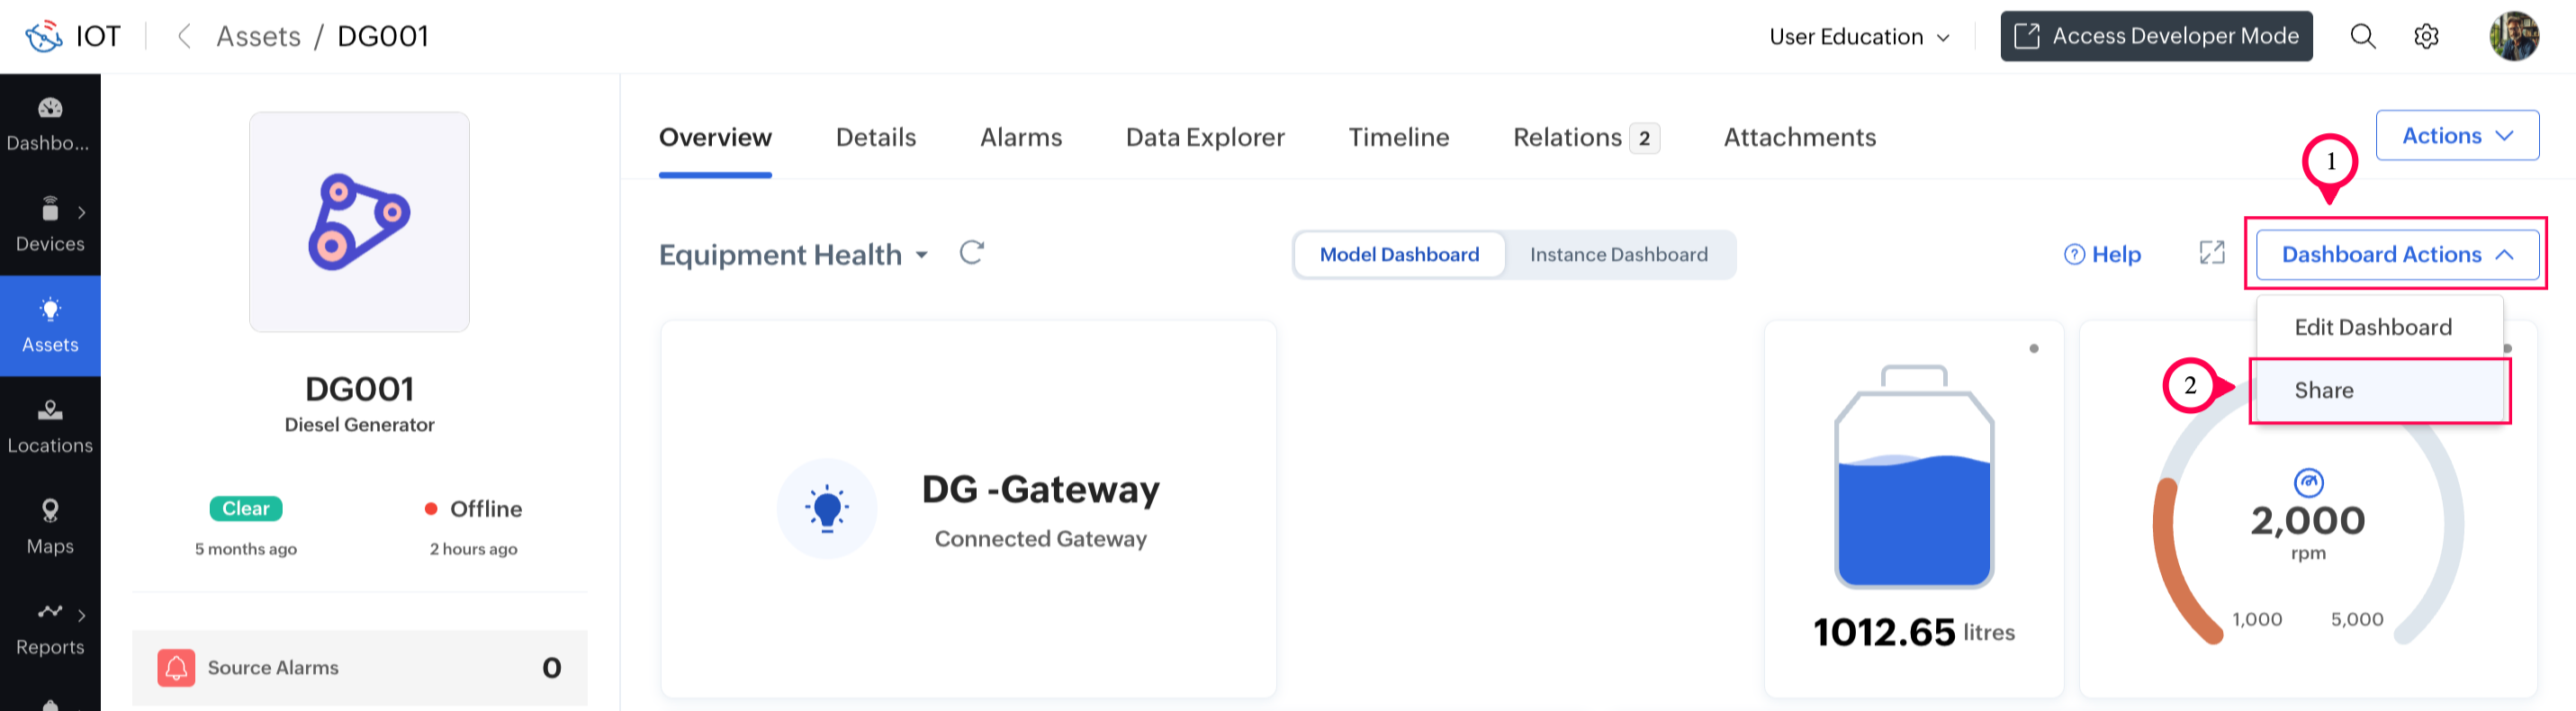Select Share from Dashboard Actions menu

click(2324, 391)
